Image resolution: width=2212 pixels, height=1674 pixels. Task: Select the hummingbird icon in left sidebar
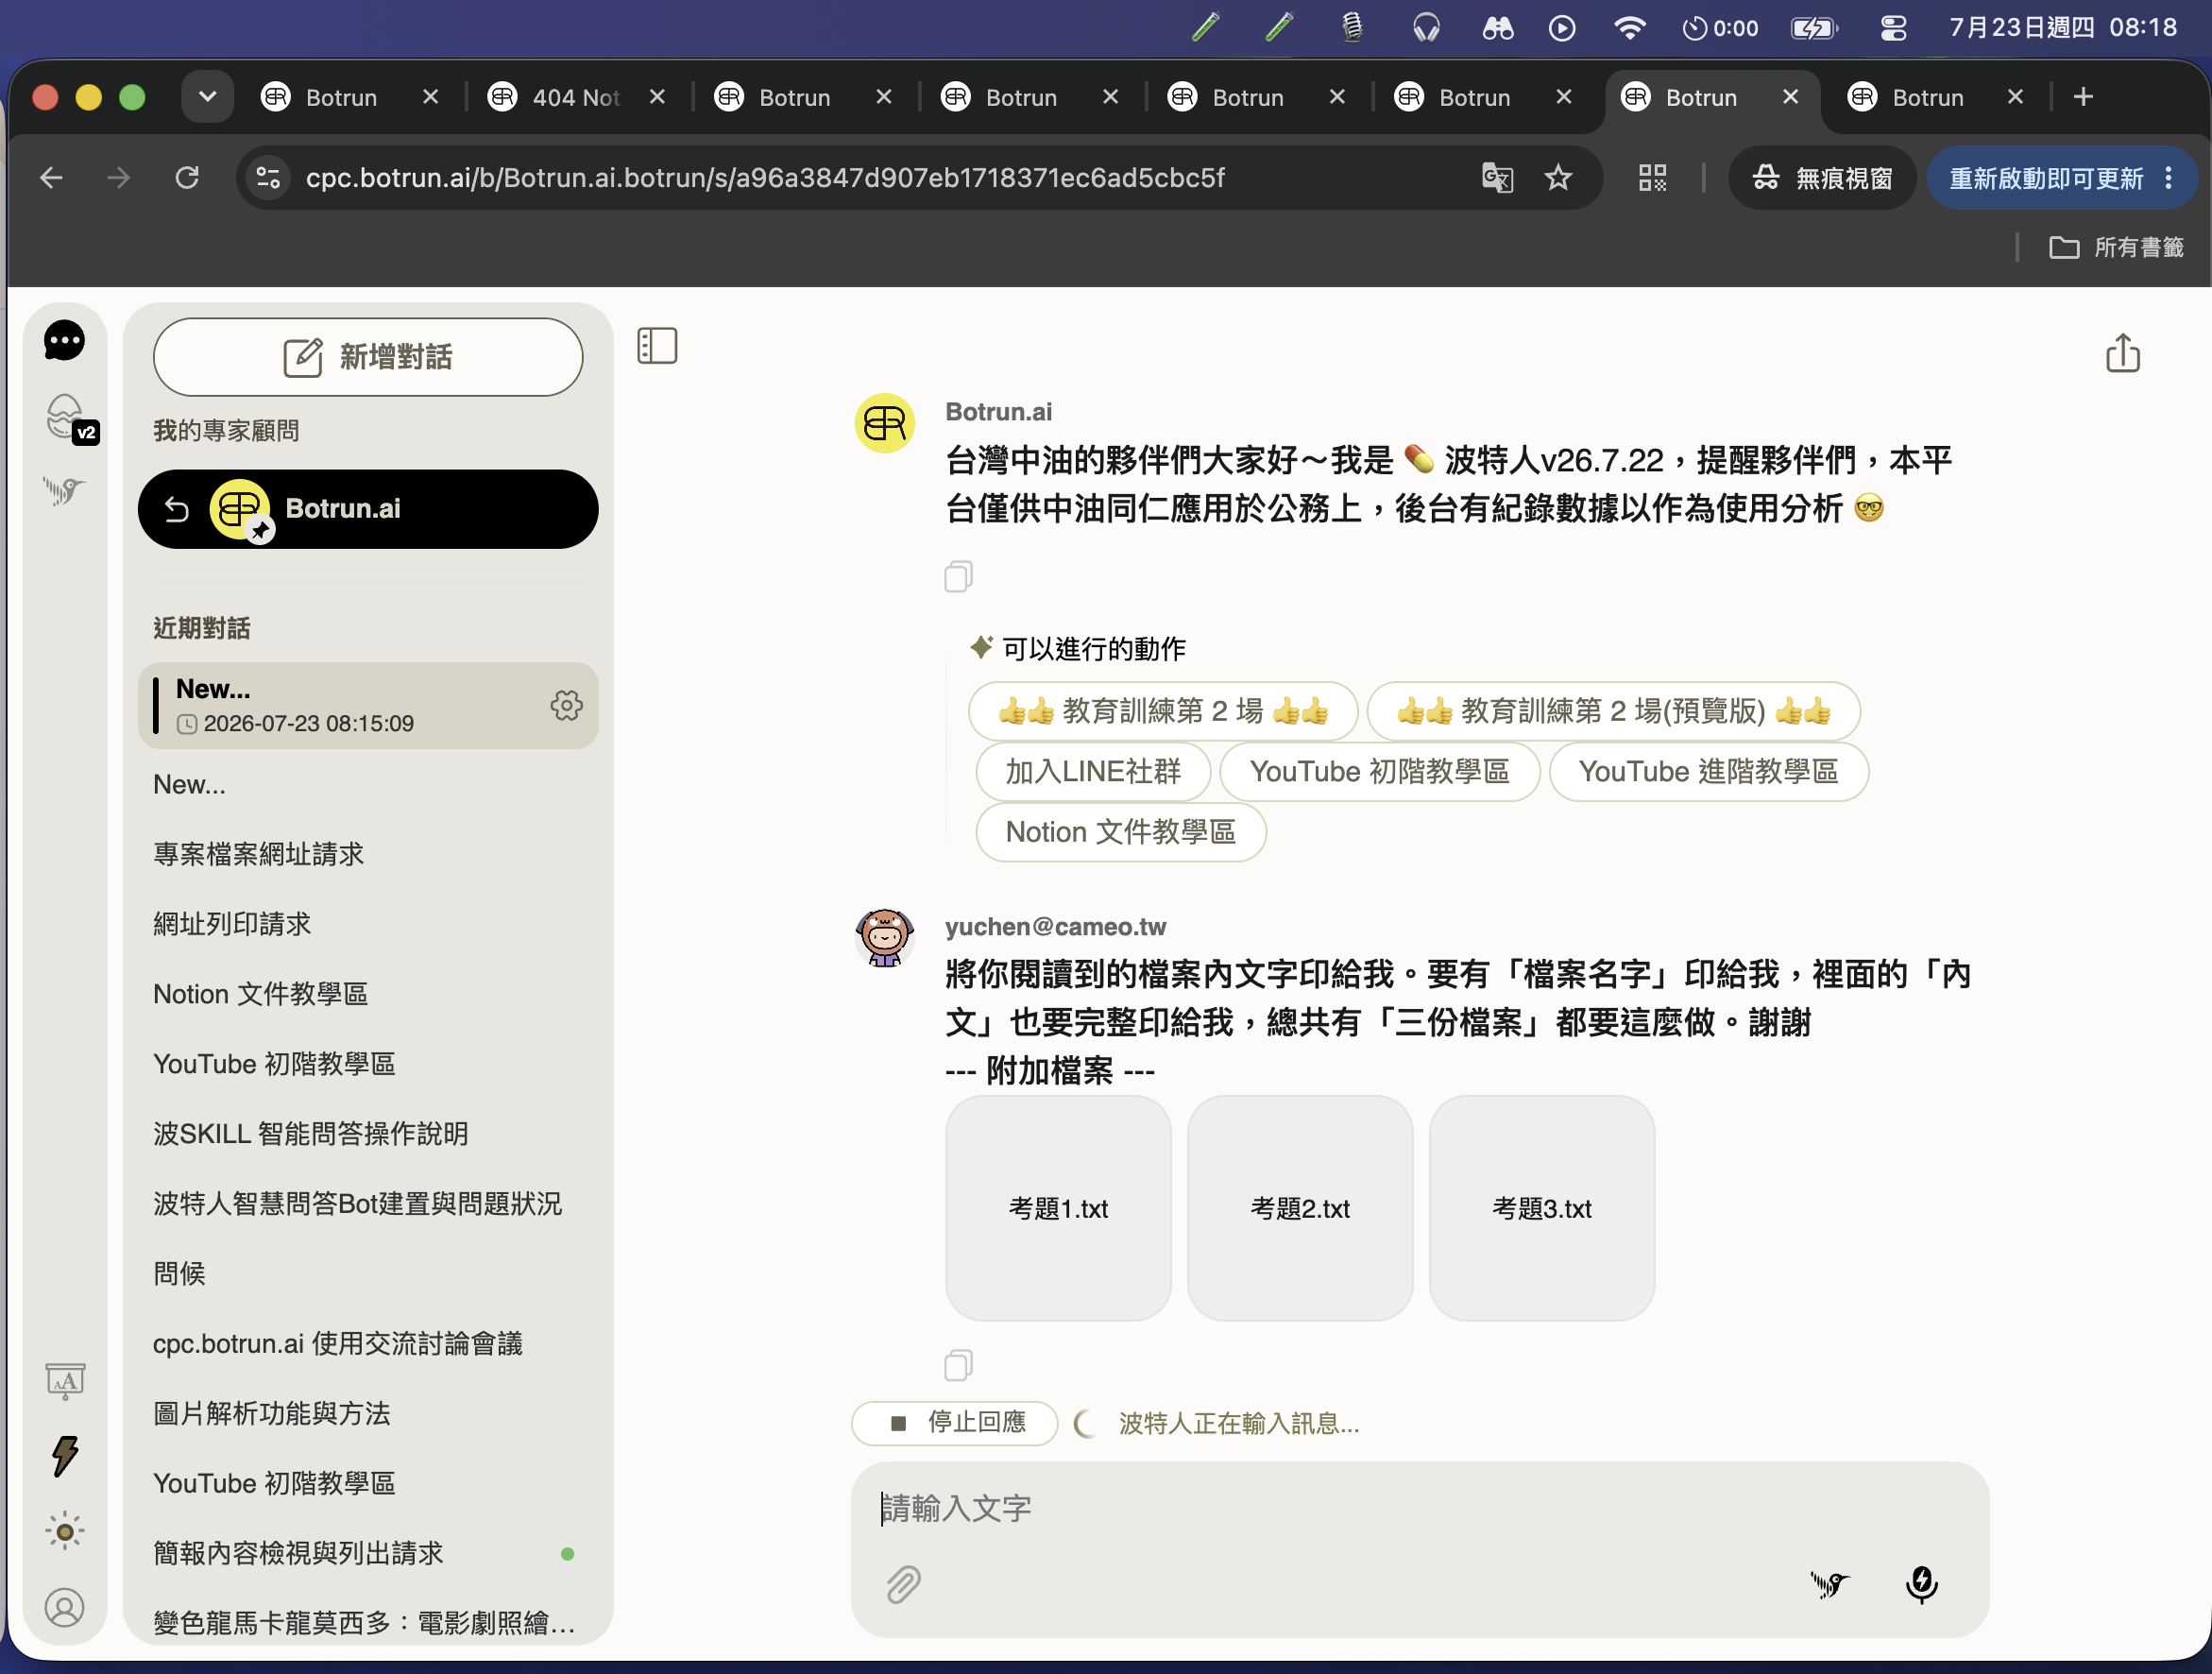(x=64, y=490)
